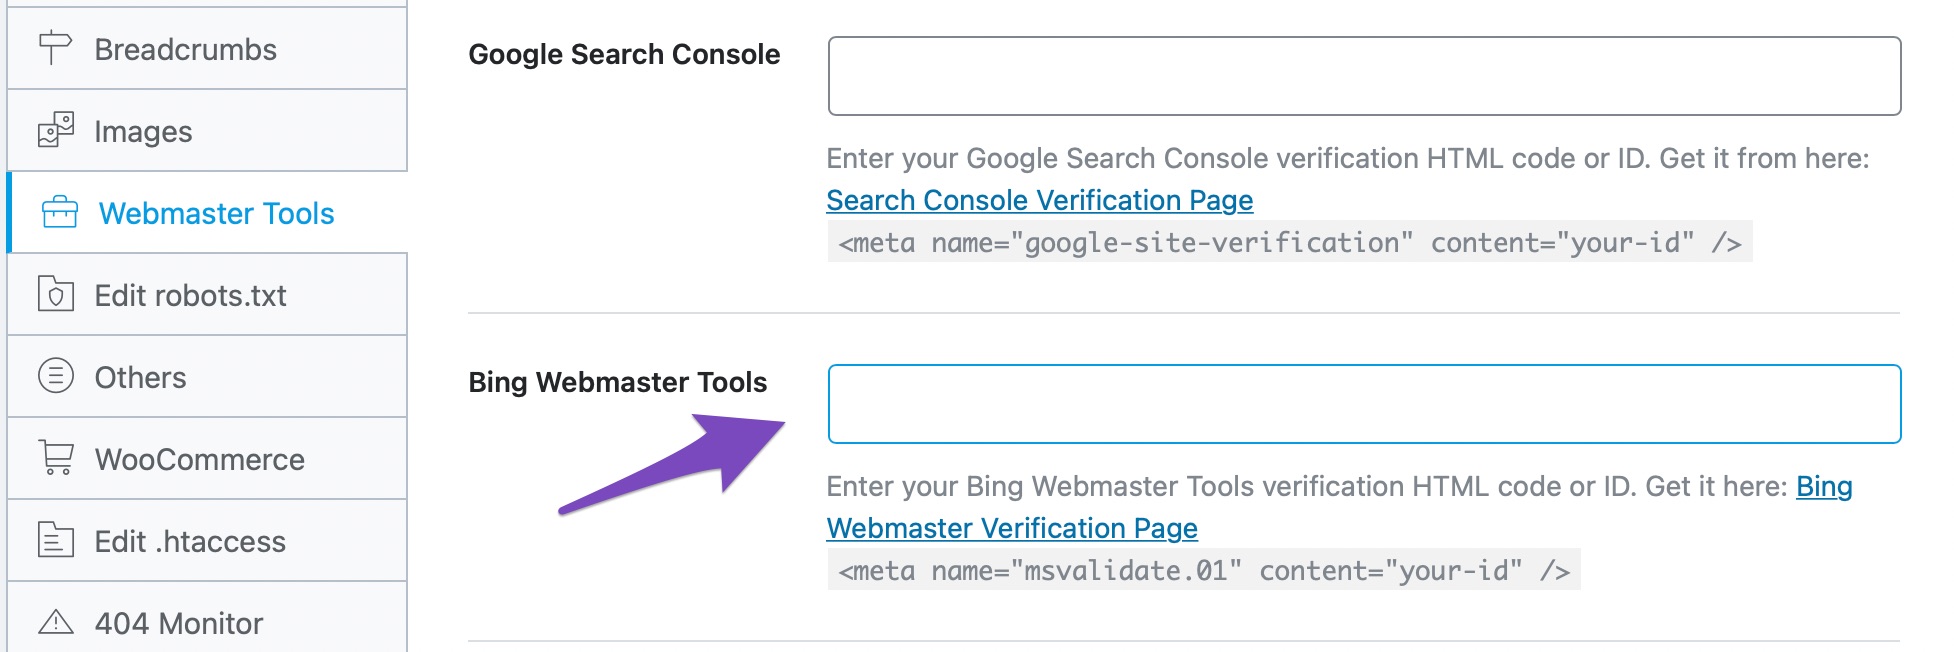Image resolution: width=1954 pixels, height=652 pixels.
Task: Click into the Bing Webmaster Tools field
Action: point(1364,404)
